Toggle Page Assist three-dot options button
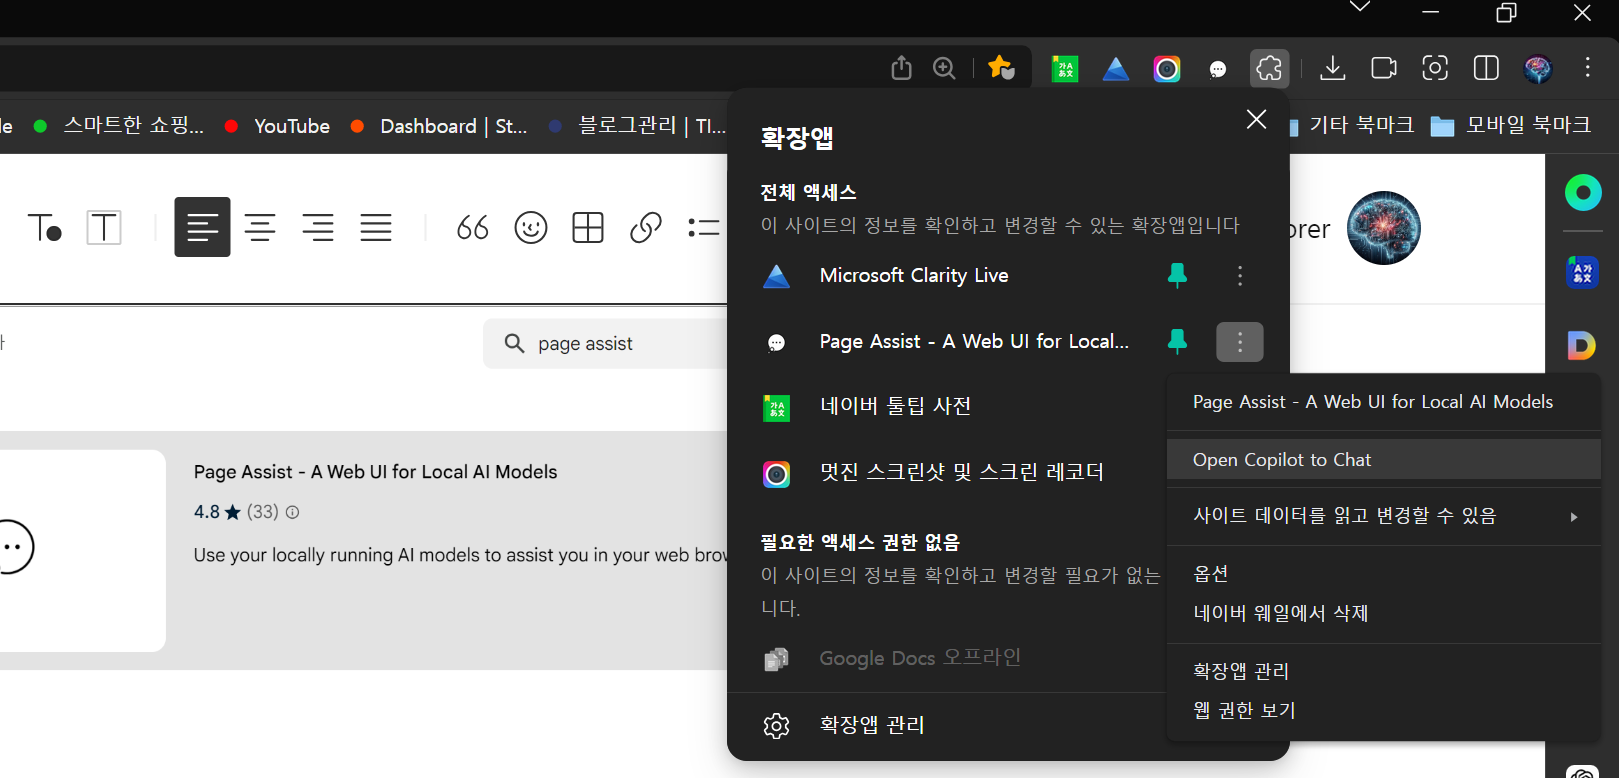Screen dimensions: 1619x778 pos(1240,343)
